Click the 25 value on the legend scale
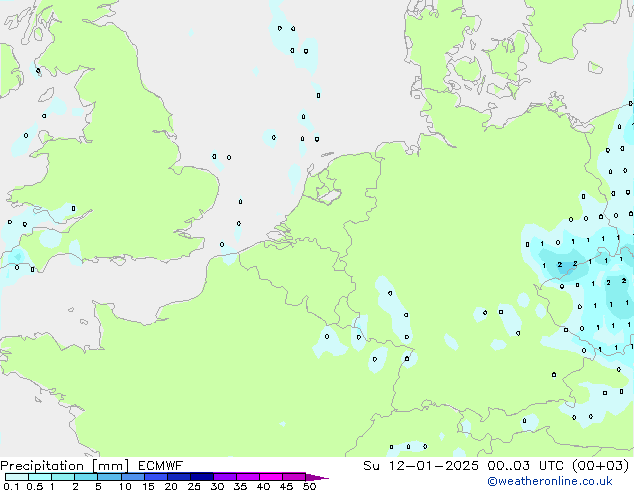Viewport: 634px width, 490px height. tap(194, 486)
